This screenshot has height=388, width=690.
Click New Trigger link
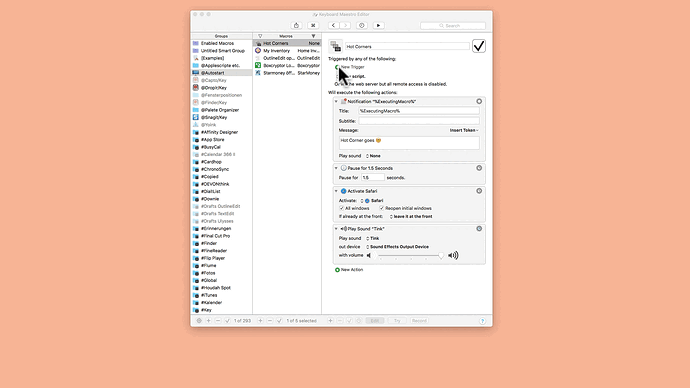352,67
